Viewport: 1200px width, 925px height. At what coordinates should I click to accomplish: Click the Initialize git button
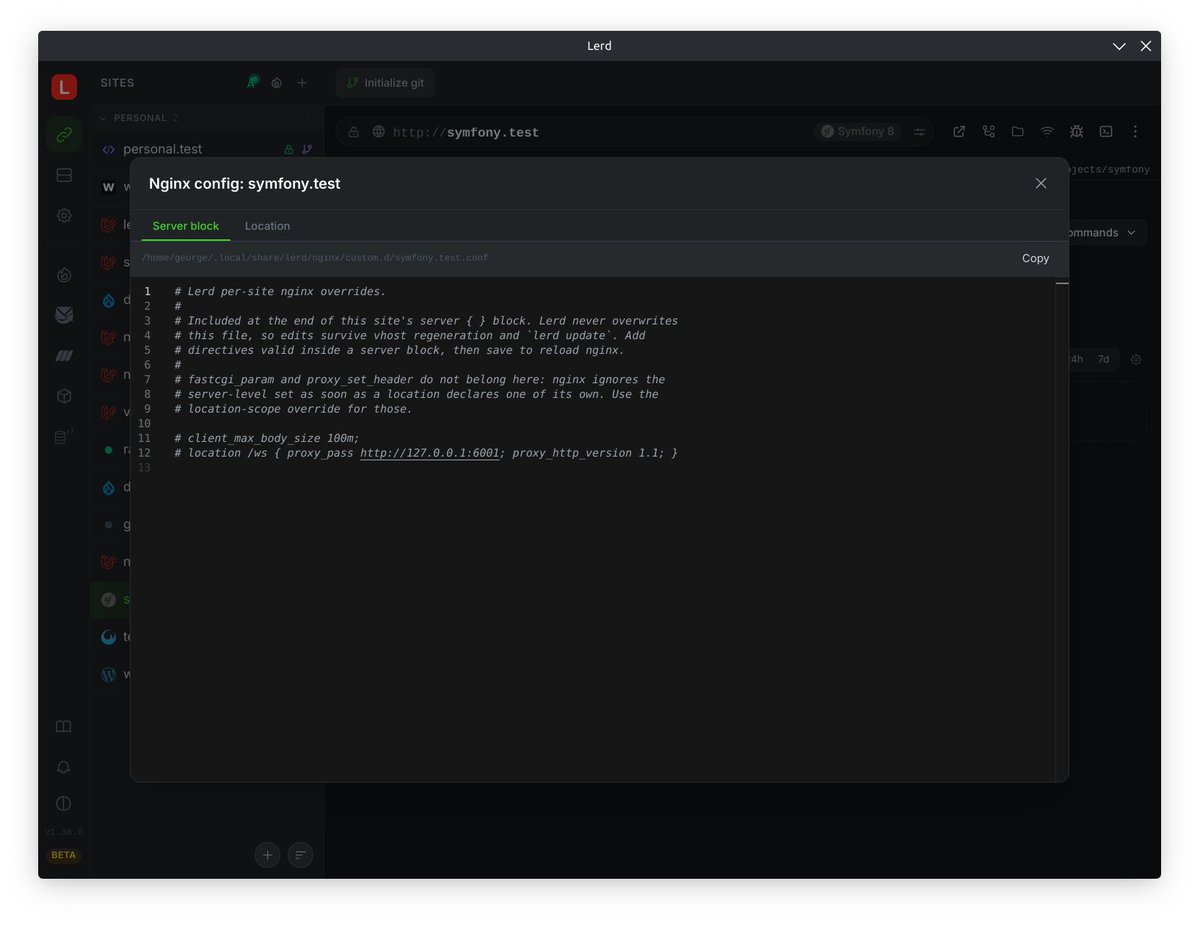(x=385, y=83)
